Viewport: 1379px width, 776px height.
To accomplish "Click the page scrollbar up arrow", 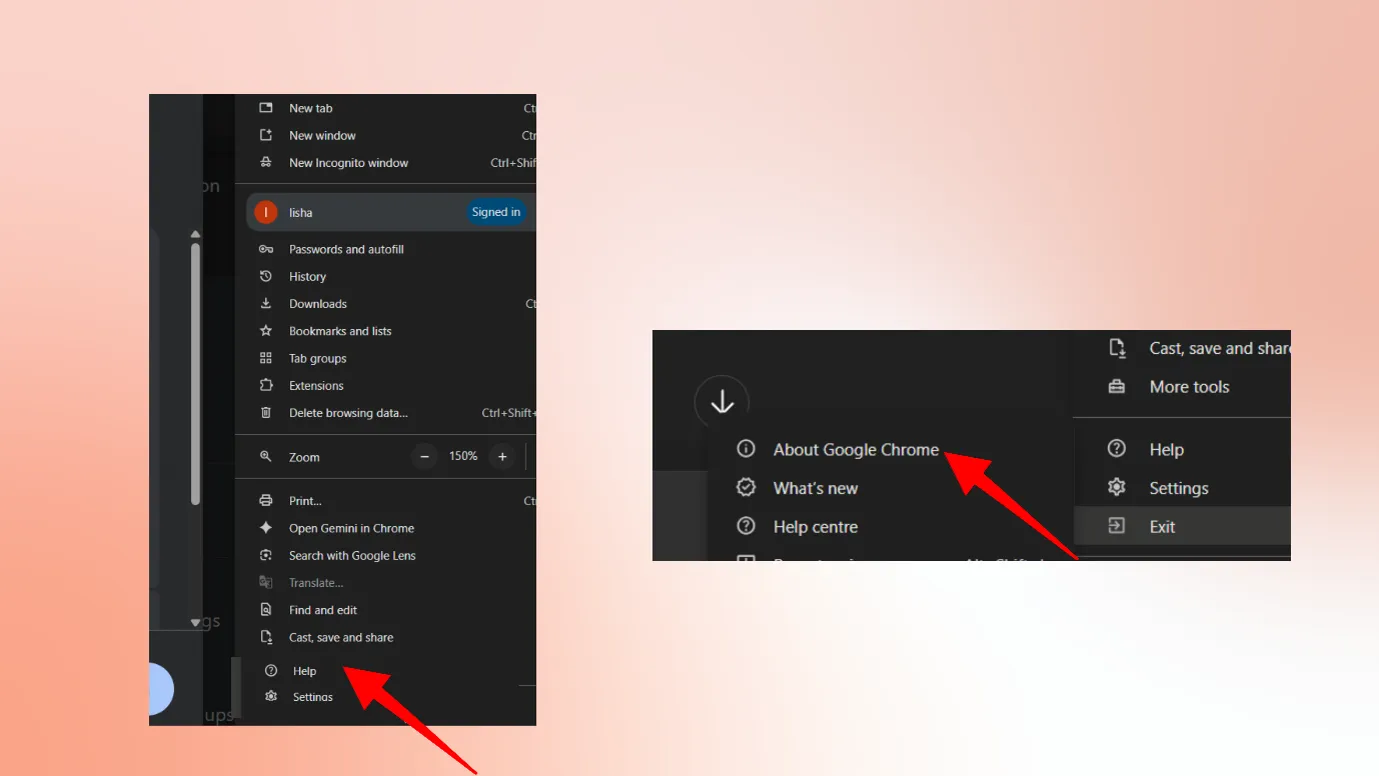I will [195, 234].
